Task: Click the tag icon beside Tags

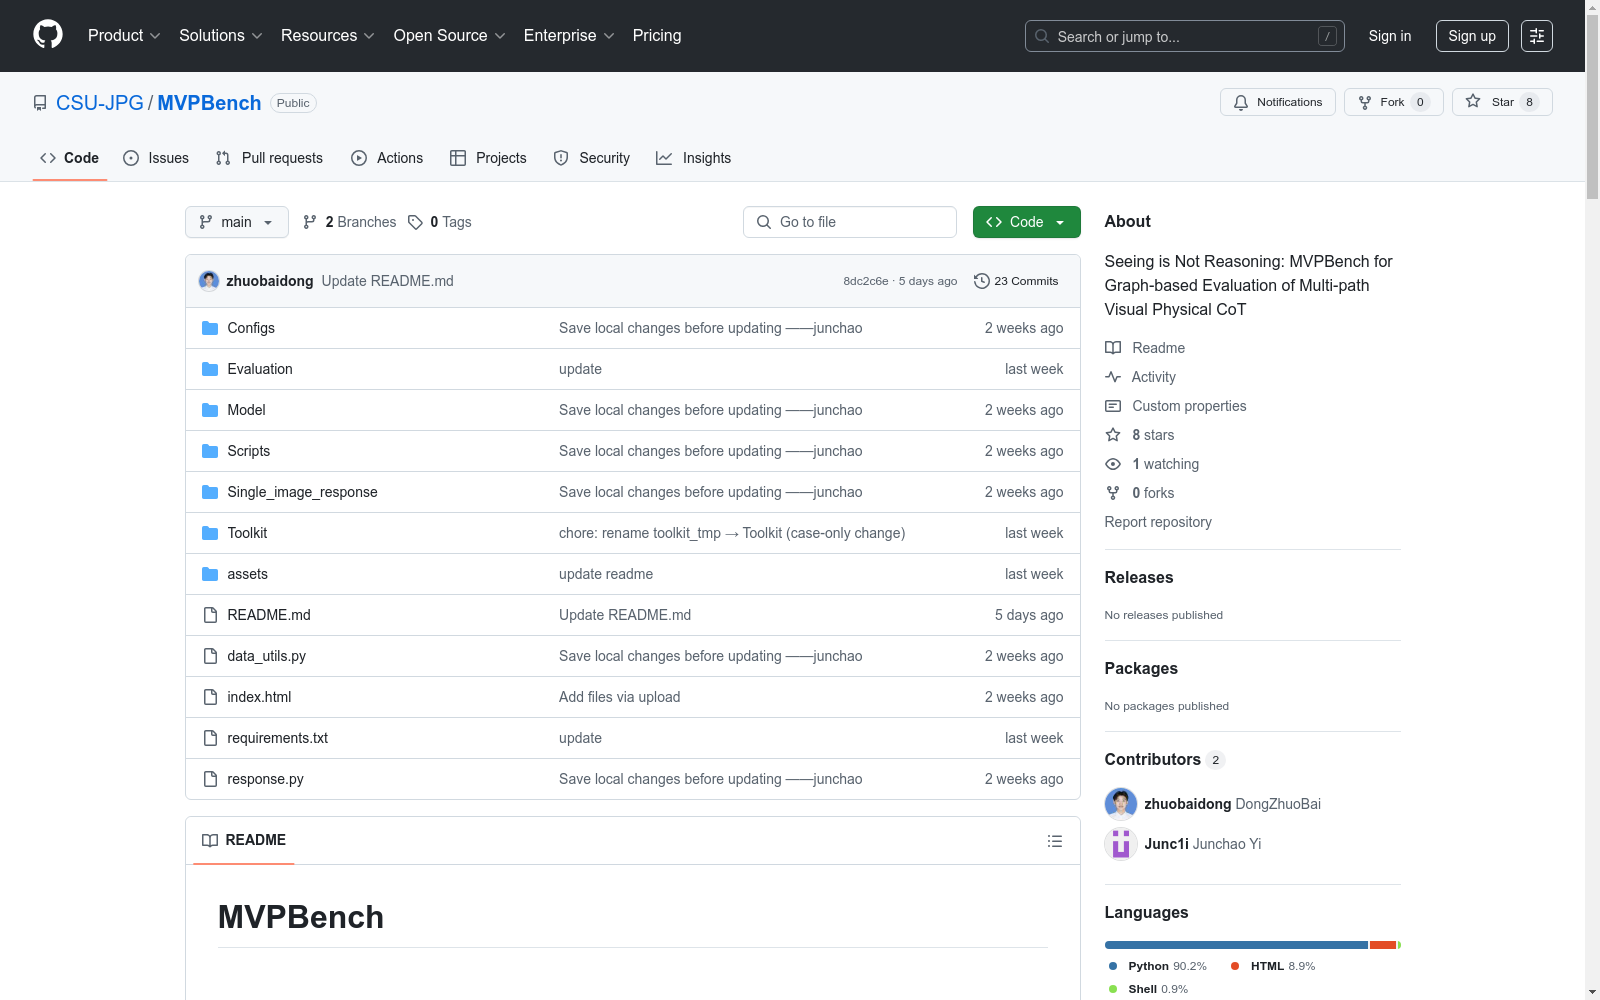Action: click(x=415, y=222)
